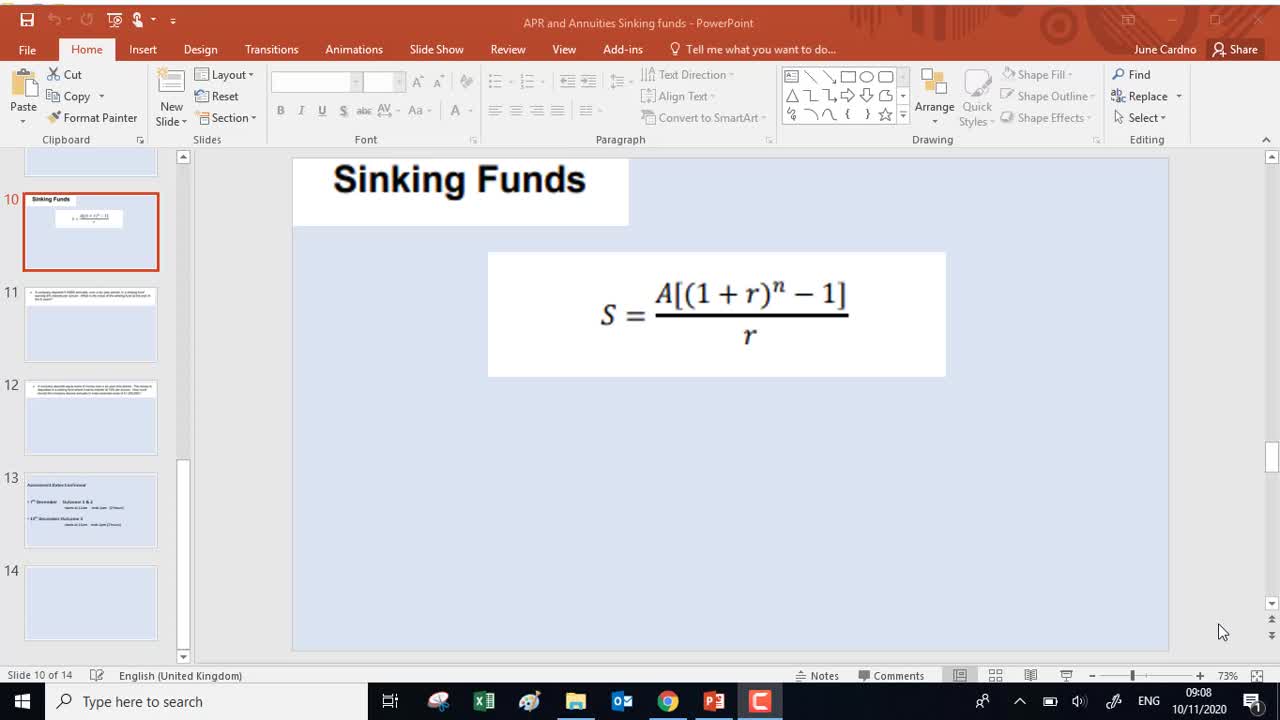Image resolution: width=1280 pixels, height=720 pixels.
Task: Open the File menu
Action: click(x=27, y=49)
